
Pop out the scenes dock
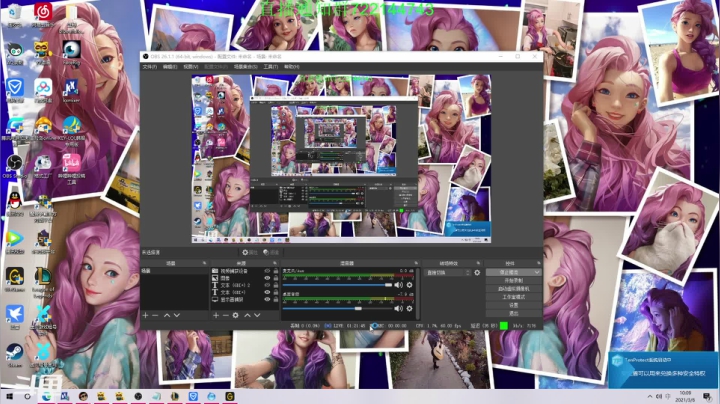pos(204,264)
